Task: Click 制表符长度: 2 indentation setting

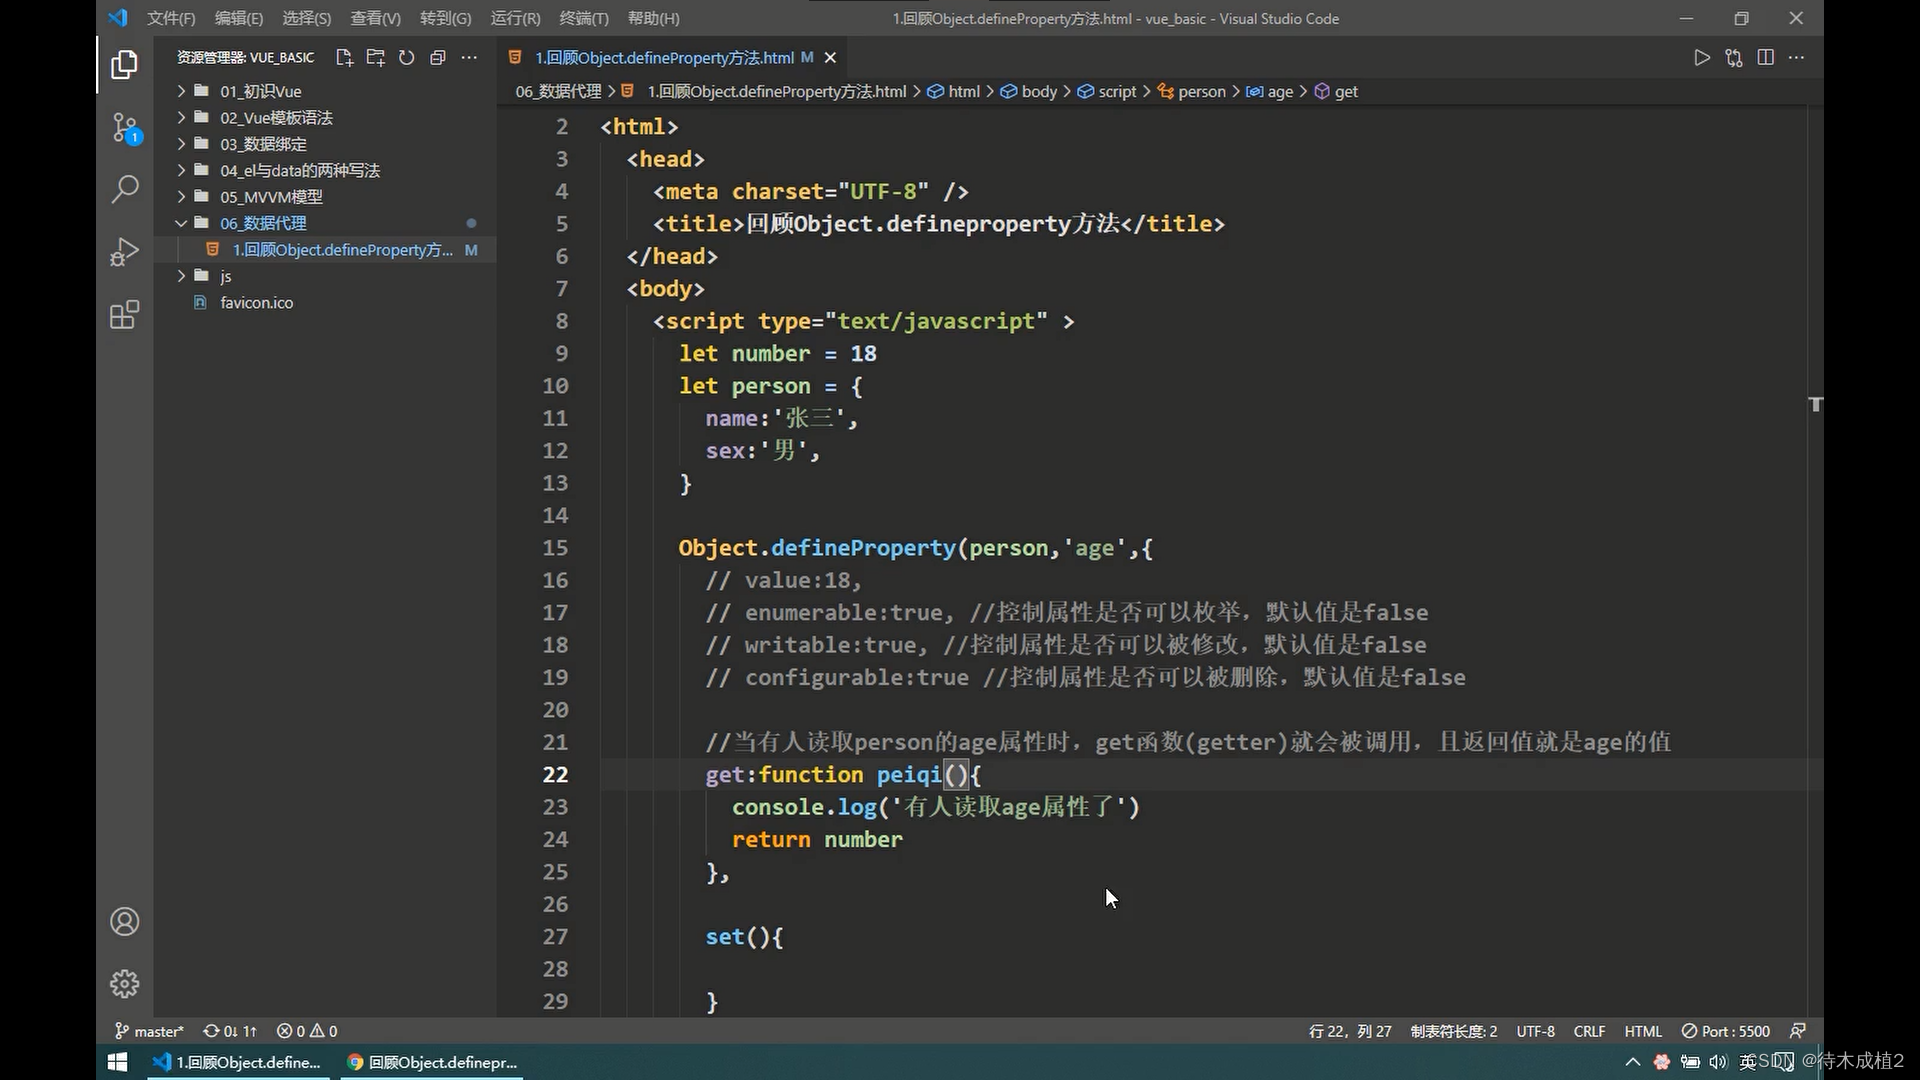Action: tap(1454, 1031)
